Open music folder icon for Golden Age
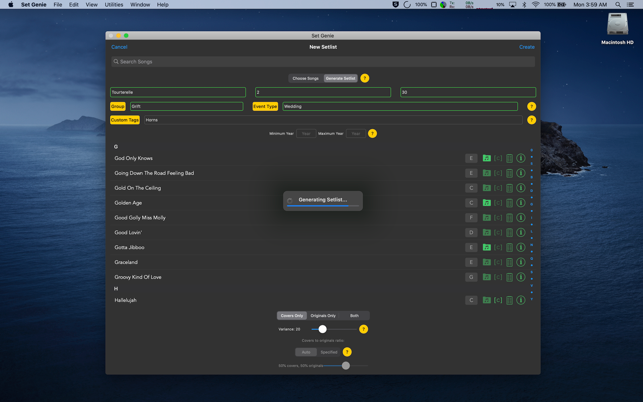 point(486,203)
